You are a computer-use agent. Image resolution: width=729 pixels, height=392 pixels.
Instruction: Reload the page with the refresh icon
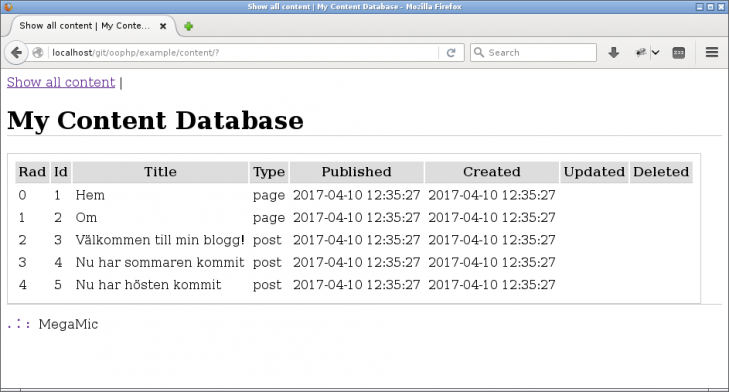click(x=451, y=53)
